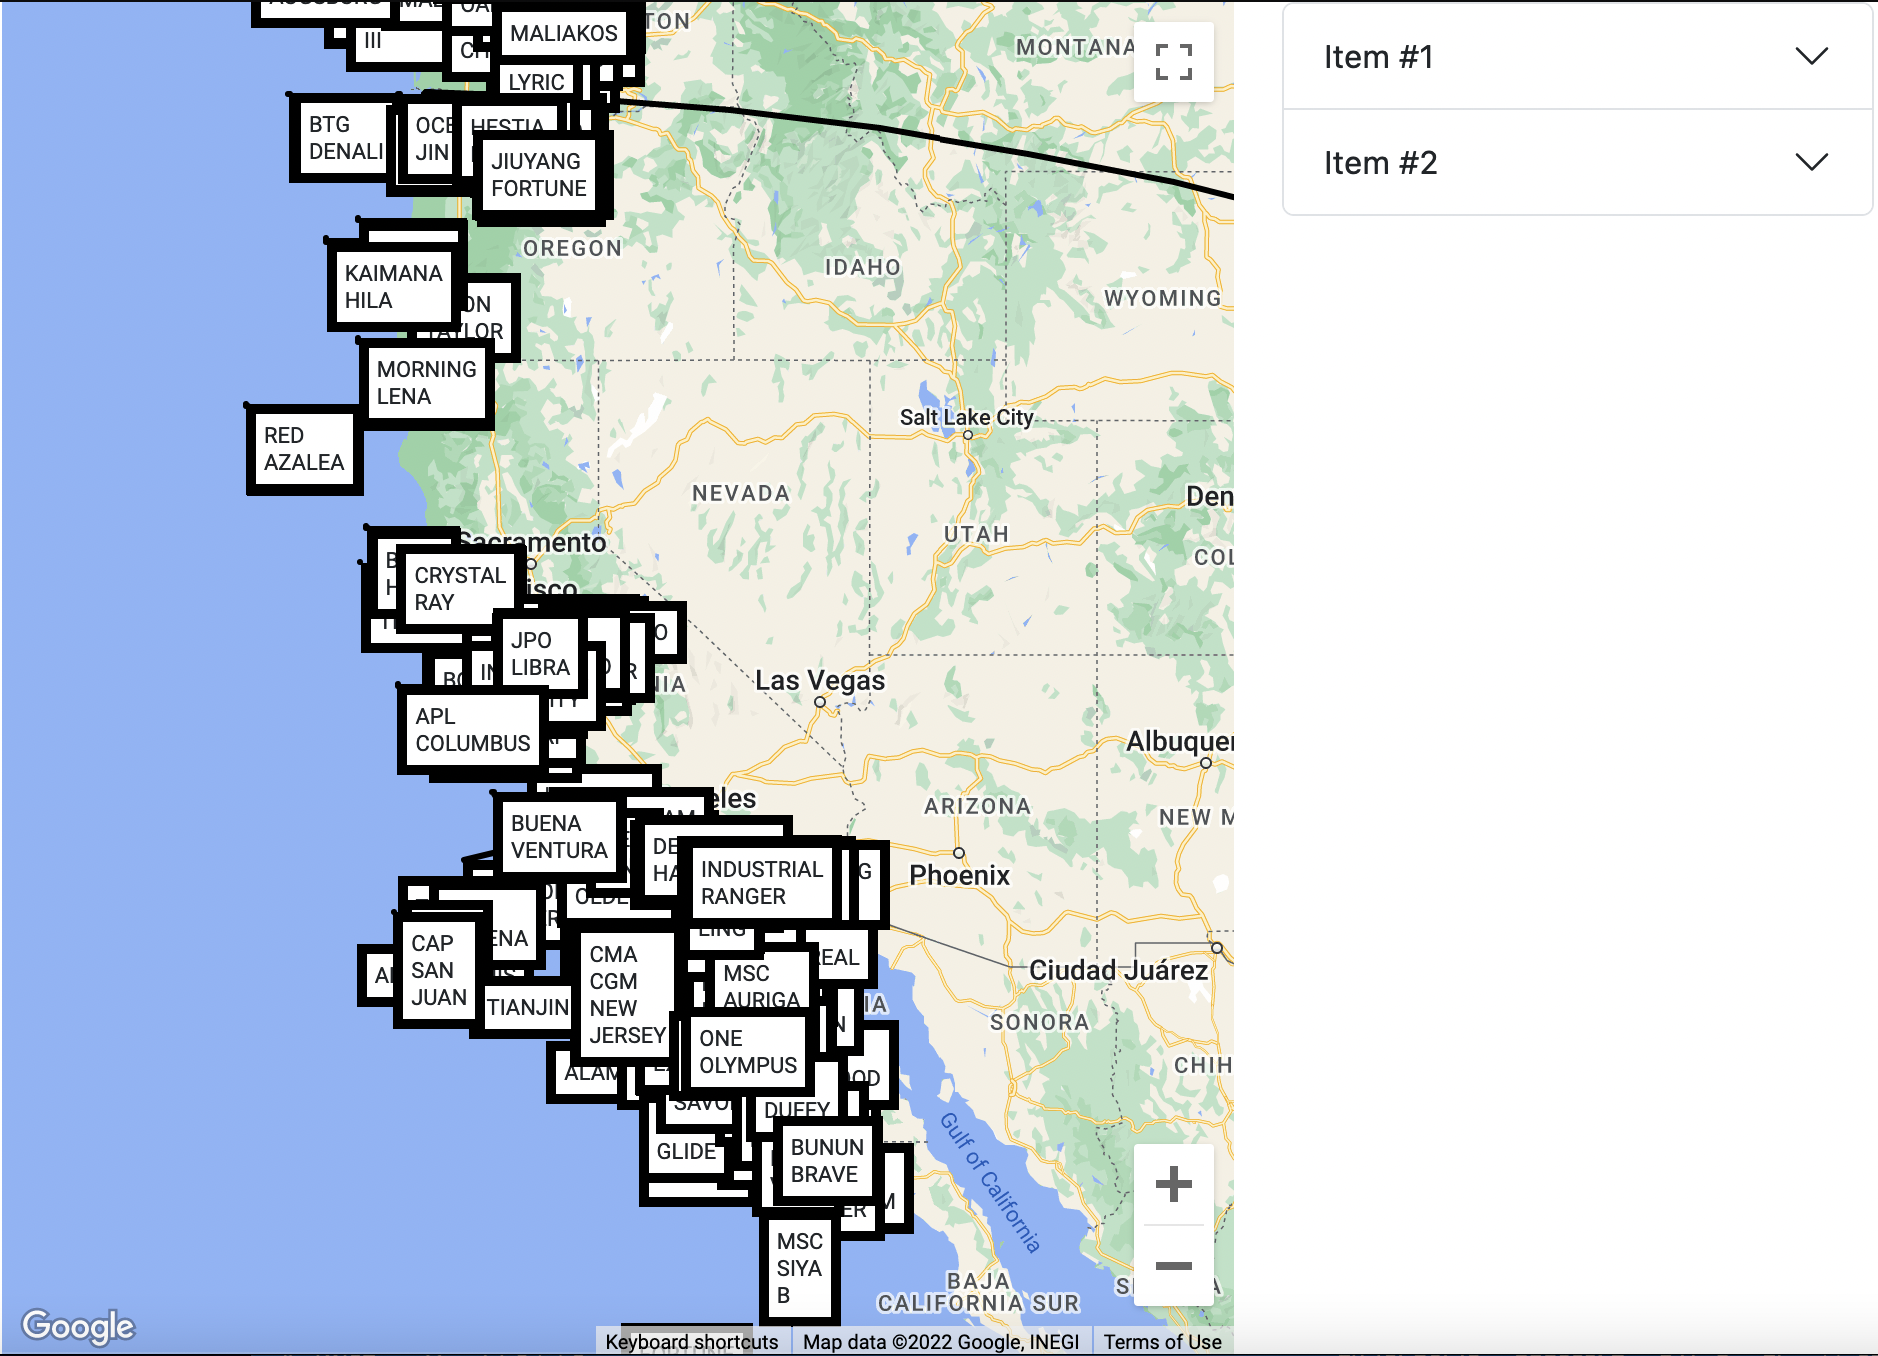Click the CAP SAN JUAN marker

tap(438, 970)
